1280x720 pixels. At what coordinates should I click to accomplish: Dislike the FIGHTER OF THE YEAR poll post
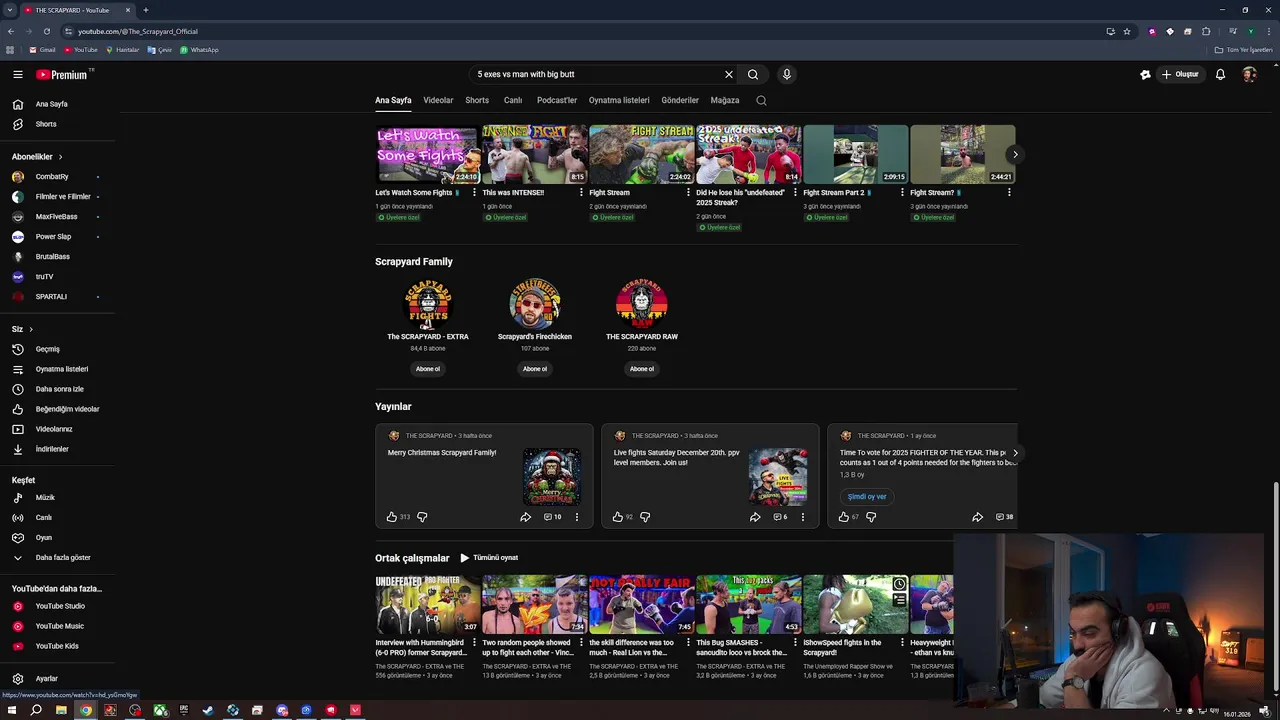(871, 517)
